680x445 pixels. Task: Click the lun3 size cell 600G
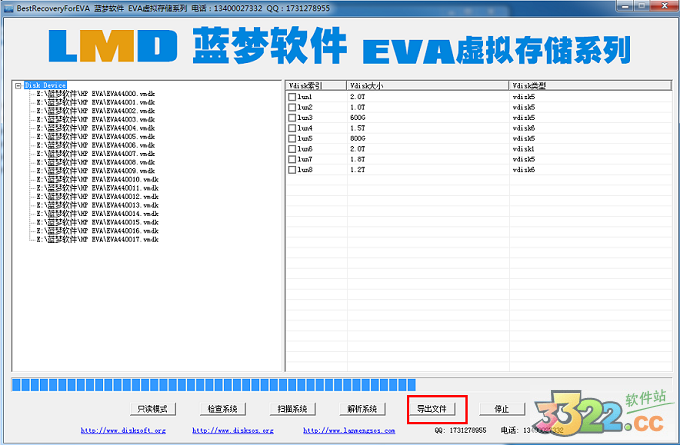pyautogui.click(x=358, y=118)
